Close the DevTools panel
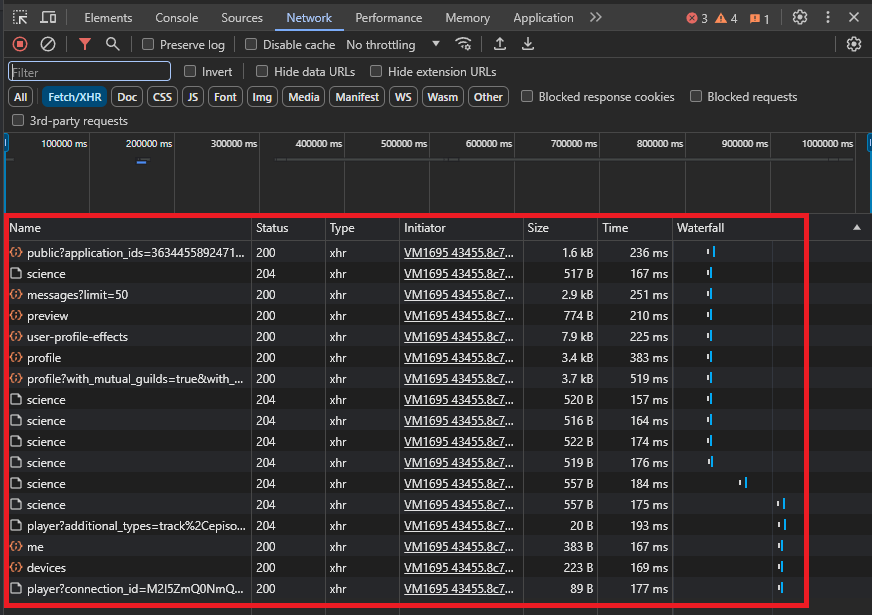 [854, 18]
